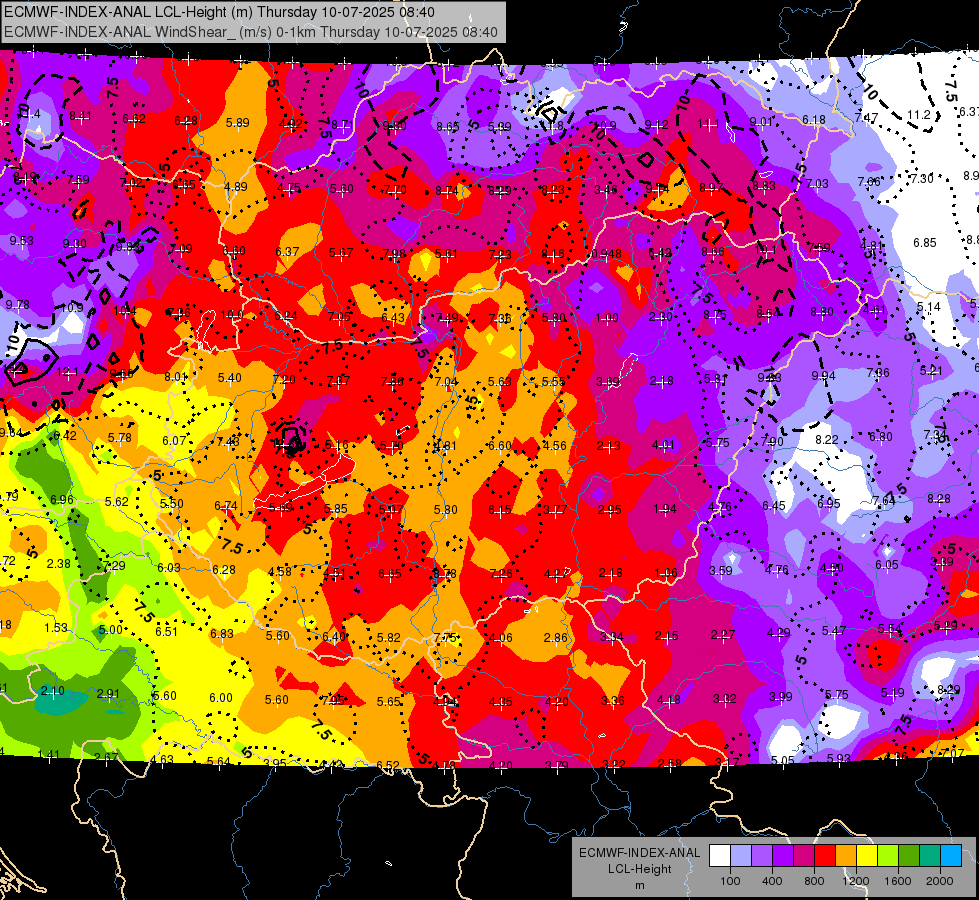
Task: Click the 6.18 grid value
Action: coord(814,120)
